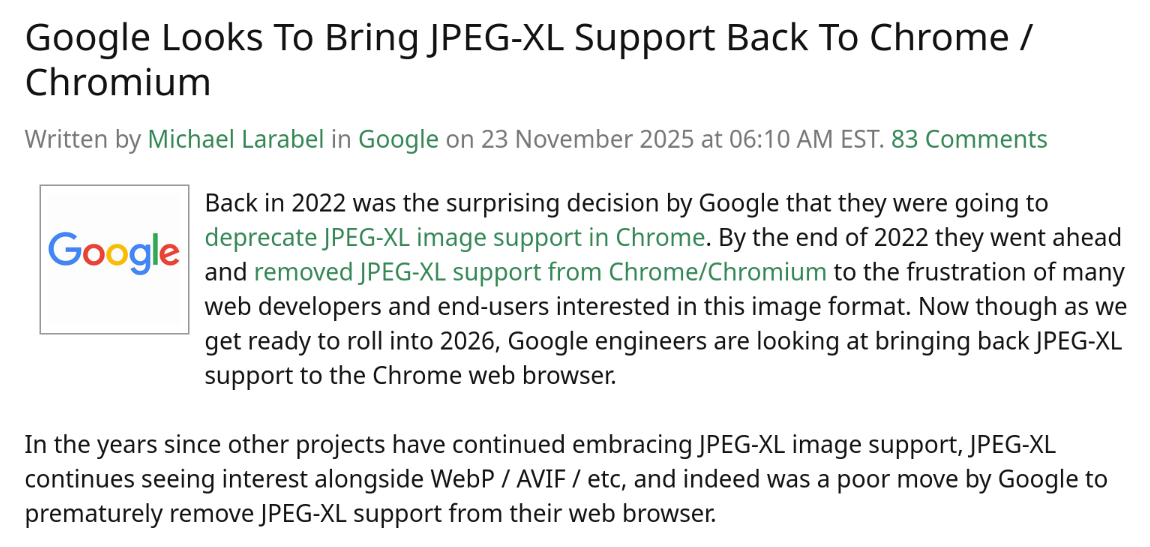Viewport: 1150px width, 547px height.
Task: View the 83 Comments link
Action: [x=969, y=139]
